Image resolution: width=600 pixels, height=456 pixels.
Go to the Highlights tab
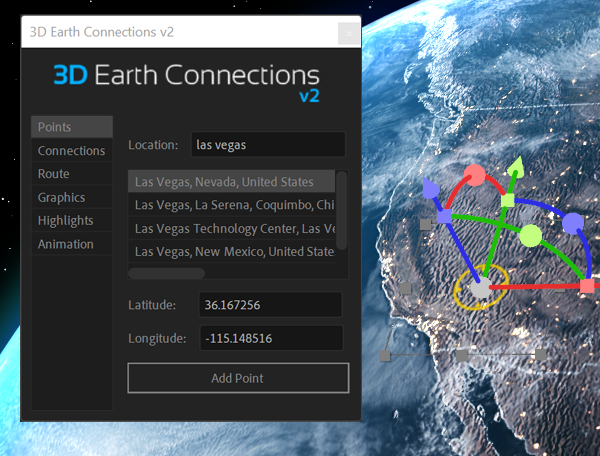click(72, 221)
